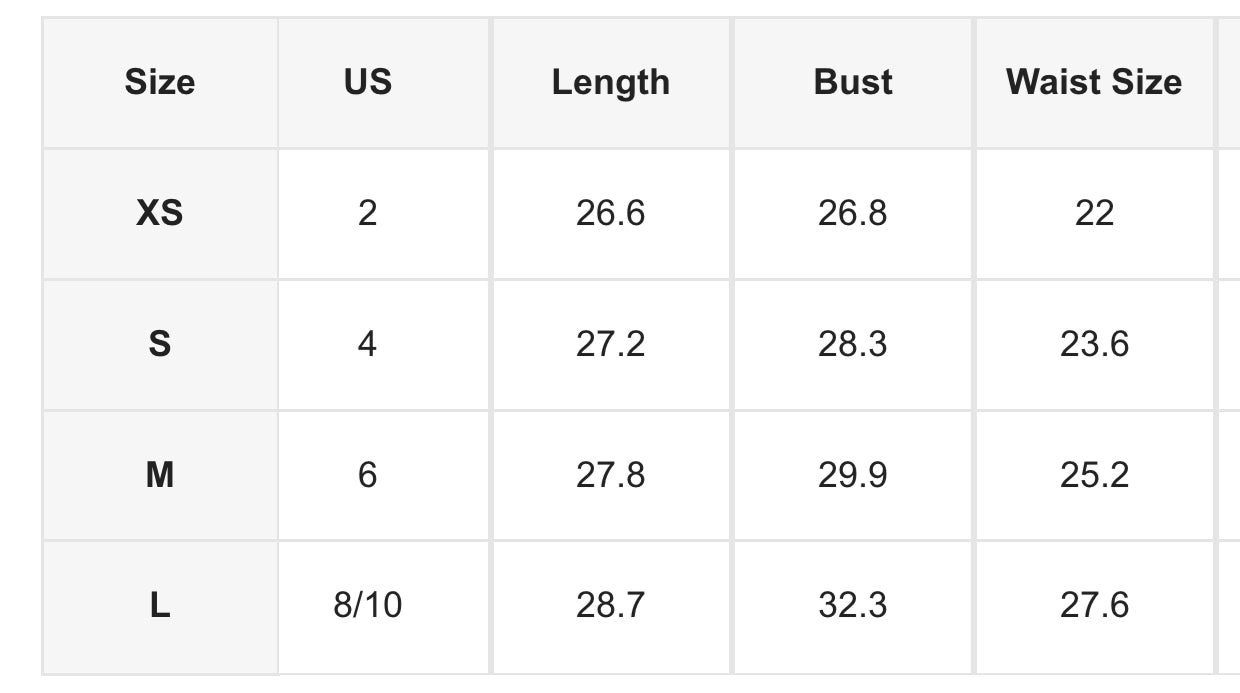Click the M size row label
Viewport: 1240px width, 693px height.
(x=160, y=475)
